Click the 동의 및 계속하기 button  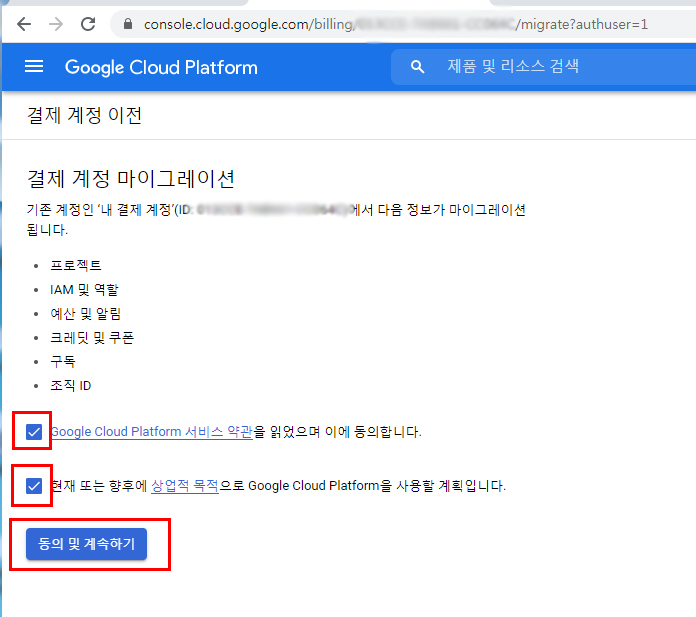[x=86, y=544]
